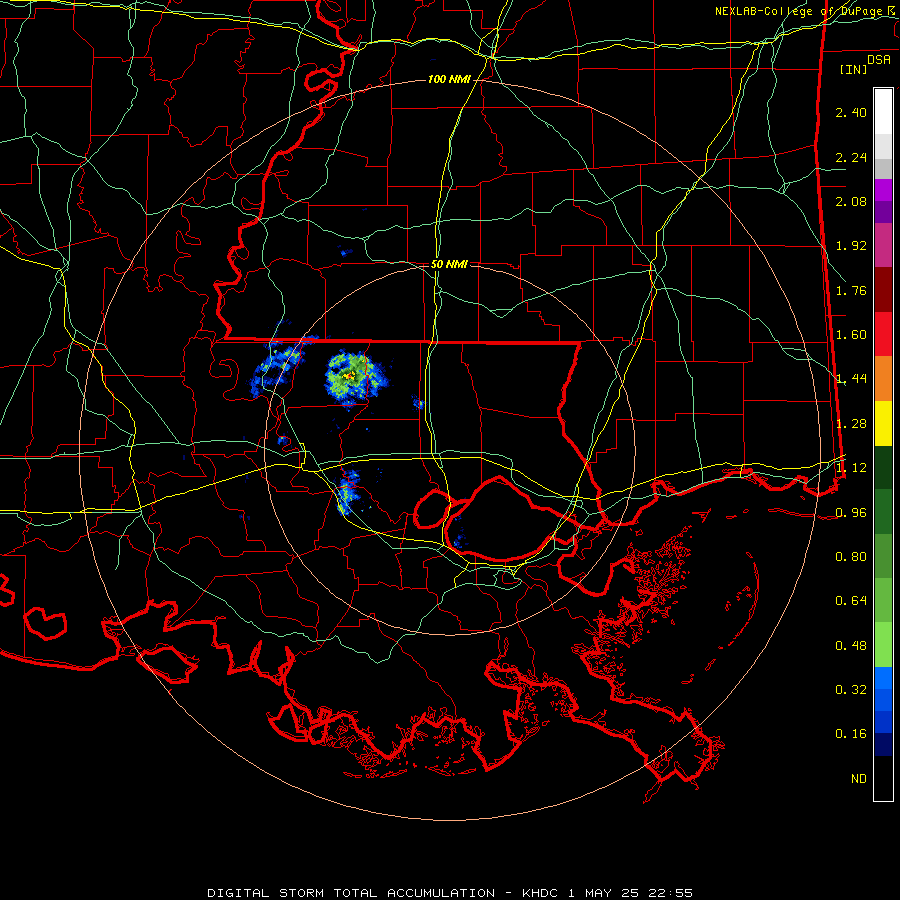The width and height of the screenshot is (900, 900).
Task: Select the 1.60 legend value
Action: click(851, 335)
